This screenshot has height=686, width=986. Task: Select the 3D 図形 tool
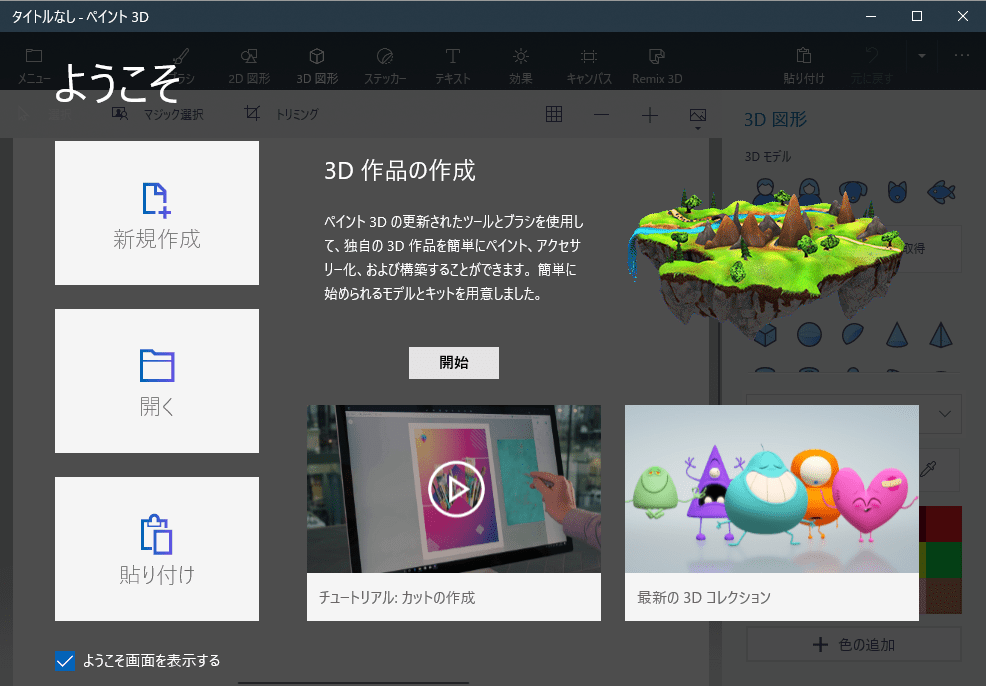[x=317, y=65]
